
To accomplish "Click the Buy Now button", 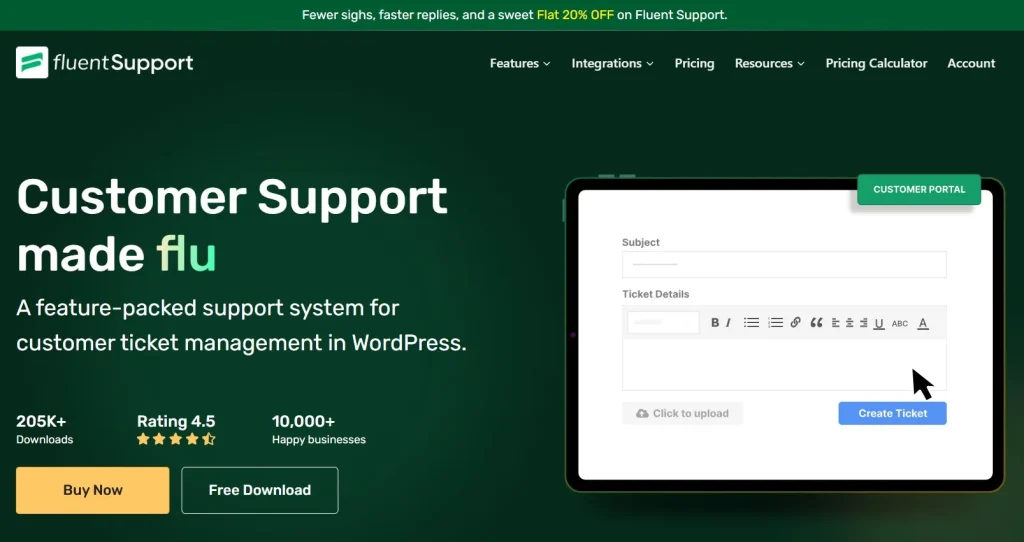I will [93, 490].
